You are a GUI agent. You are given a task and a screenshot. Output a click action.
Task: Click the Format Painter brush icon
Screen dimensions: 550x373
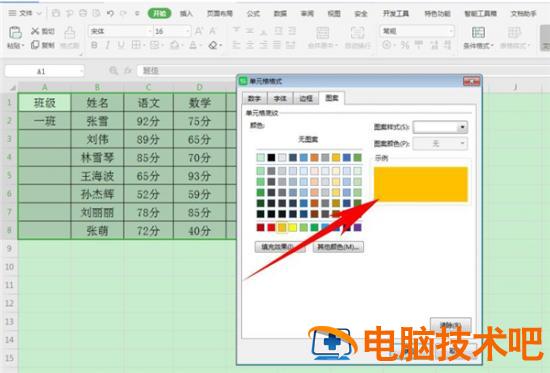tap(70, 33)
